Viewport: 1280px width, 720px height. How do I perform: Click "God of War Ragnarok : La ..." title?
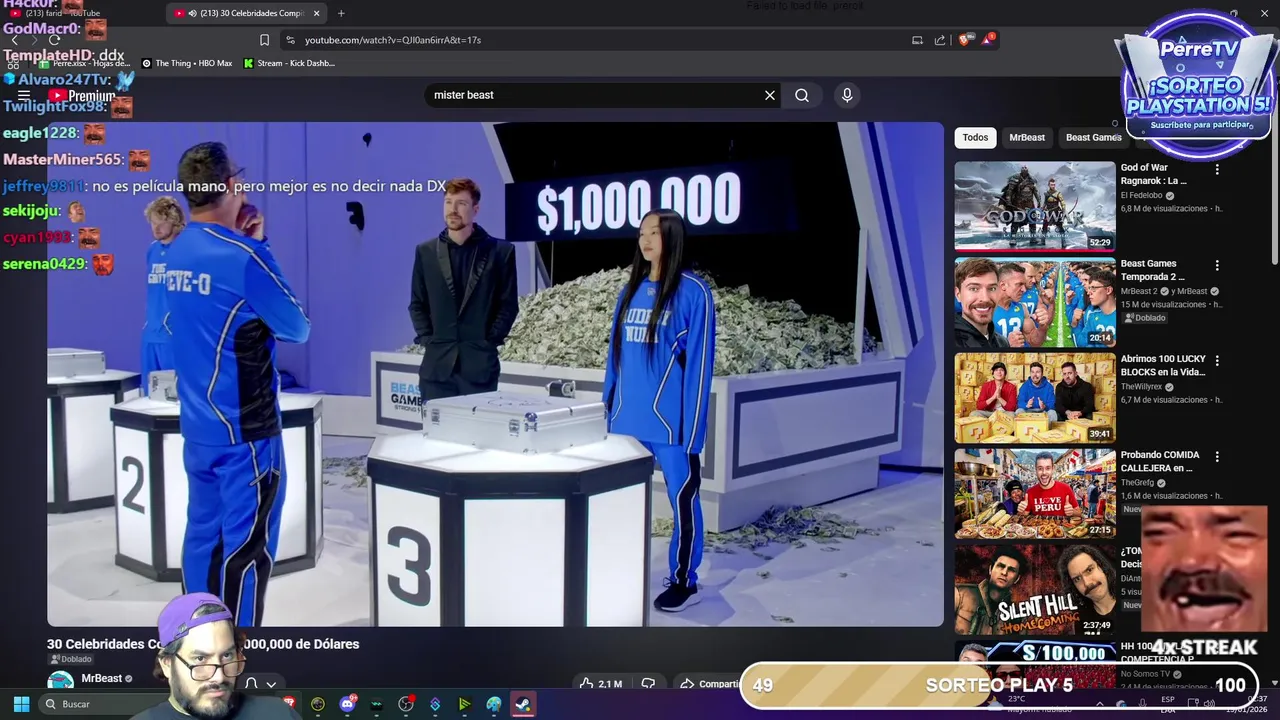click(x=1154, y=174)
